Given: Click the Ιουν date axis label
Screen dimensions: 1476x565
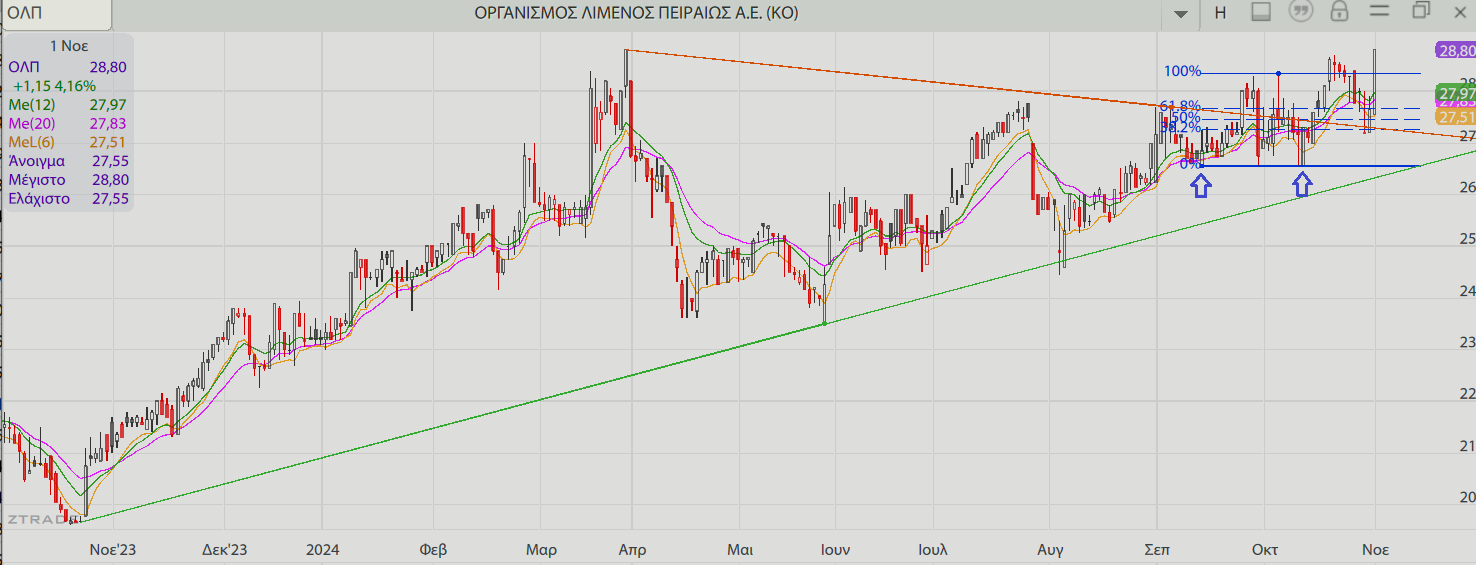Looking at the screenshot, I should (x=834, y=549).
